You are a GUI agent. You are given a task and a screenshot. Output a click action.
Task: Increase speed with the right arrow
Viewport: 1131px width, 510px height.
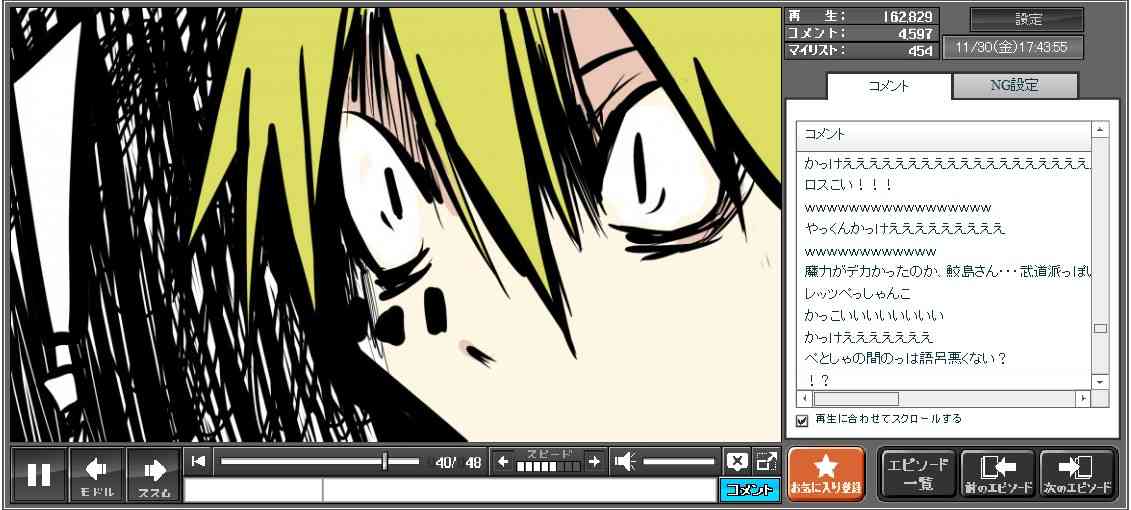tap(594, 461)
